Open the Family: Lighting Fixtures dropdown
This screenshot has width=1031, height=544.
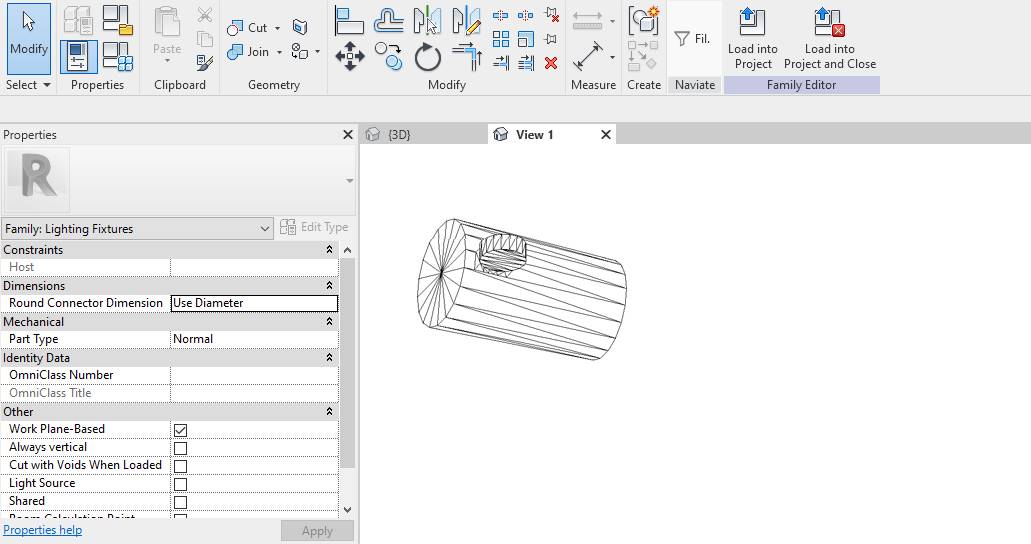pyautogui.click(x=137, y=229)
